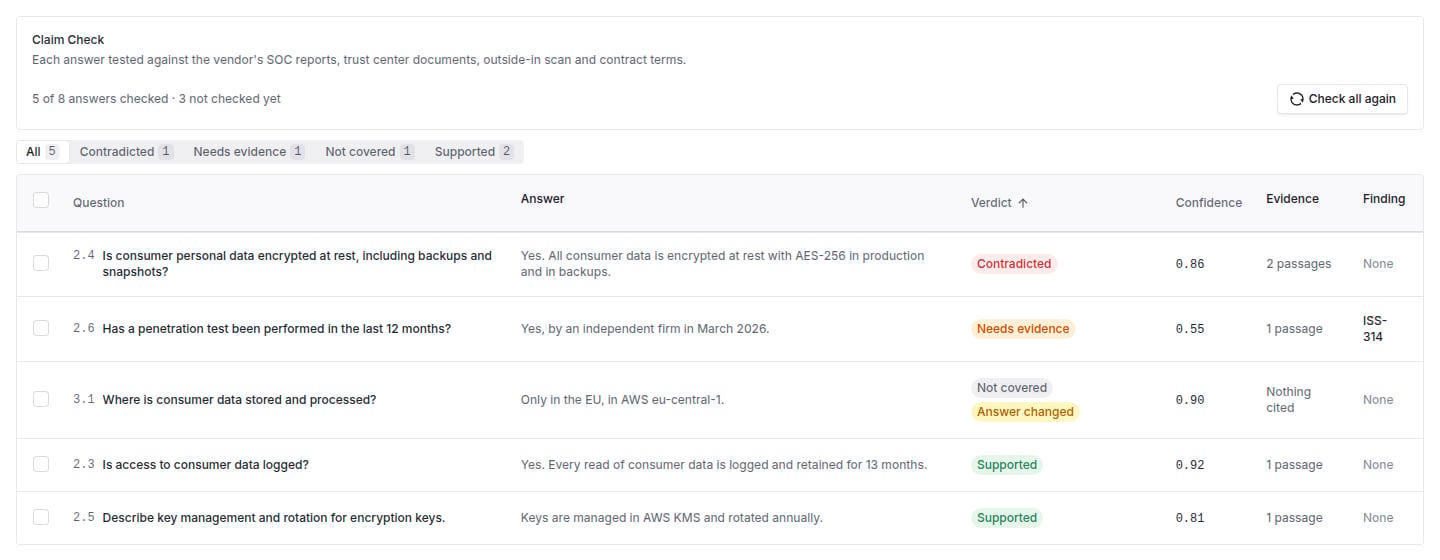This screenshot has height=560, width=1440.
Task: Click the 5 of 8 answers checked status text
Action: pyautogui.click(x=156, y=99)
